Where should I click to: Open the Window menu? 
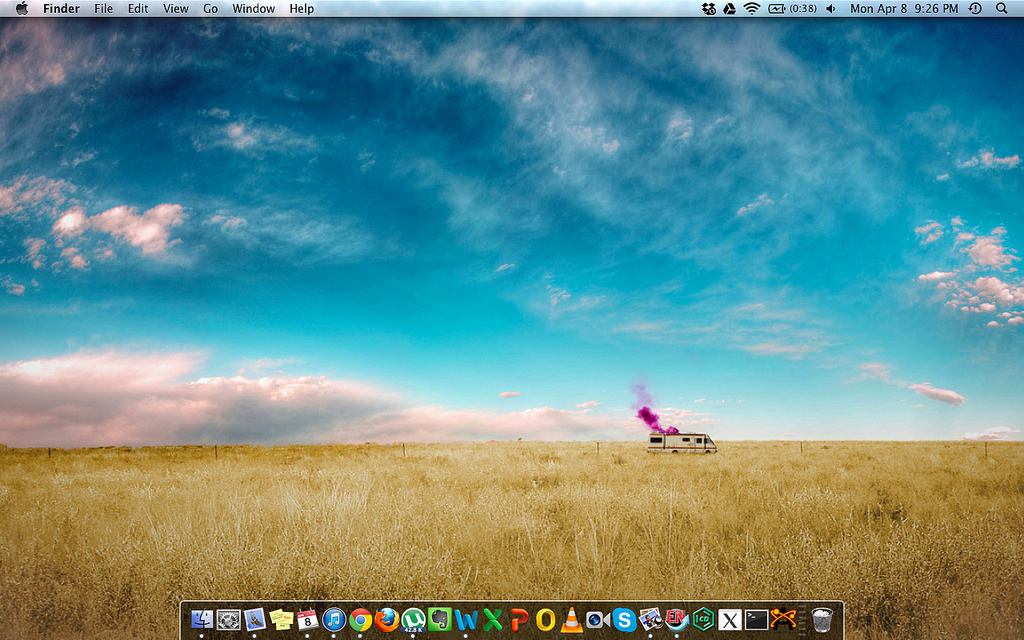(x=253, y=8)
